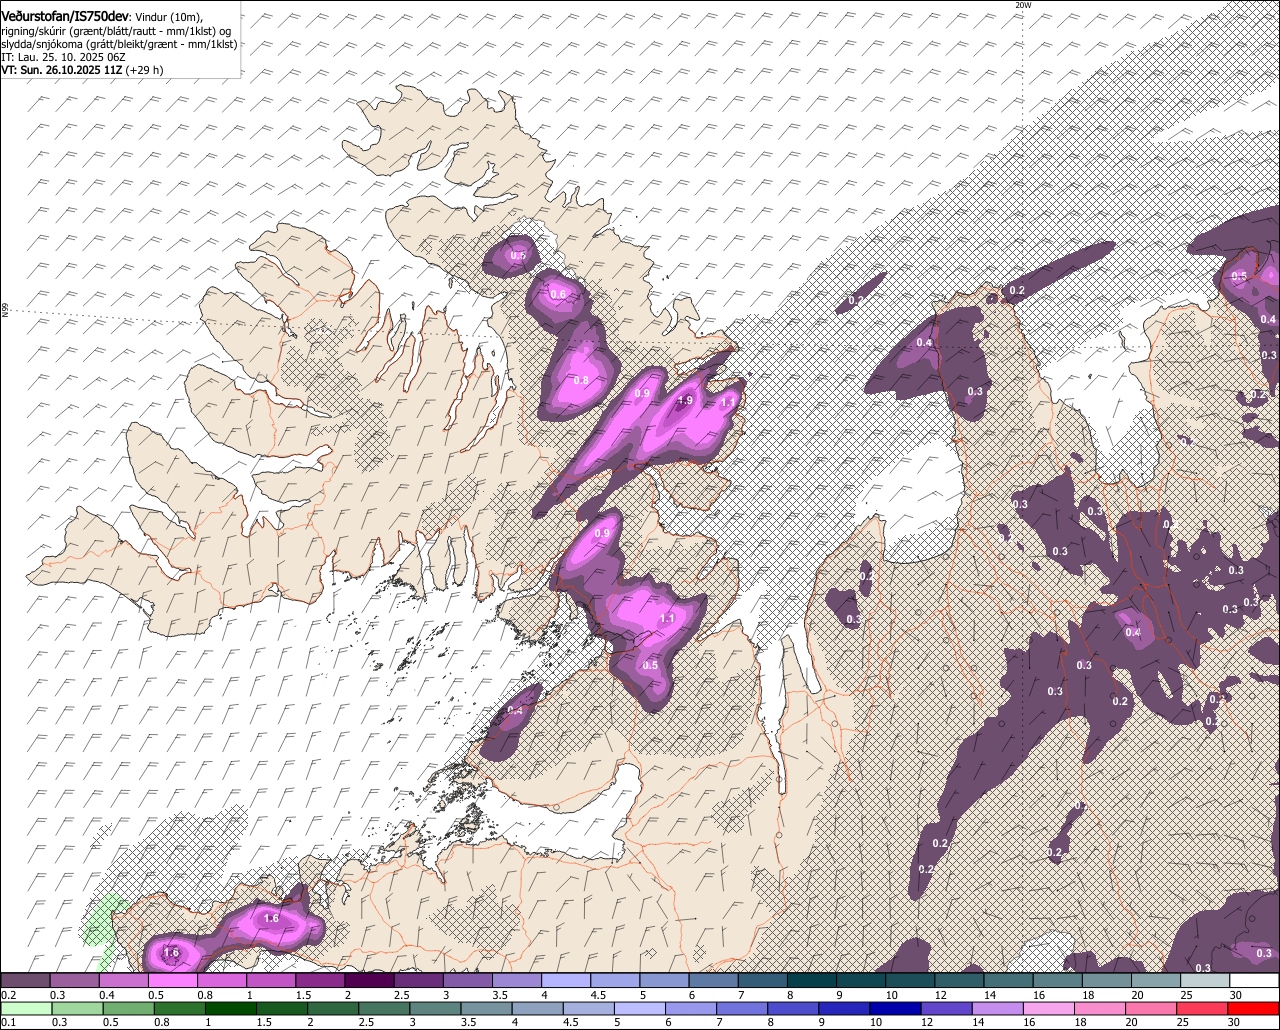Image resolution: width=1280 pixels, height=1030 pixels.
Task: Click blue 9 swatch in green legend row
Action: click(x=845, y=1008)
